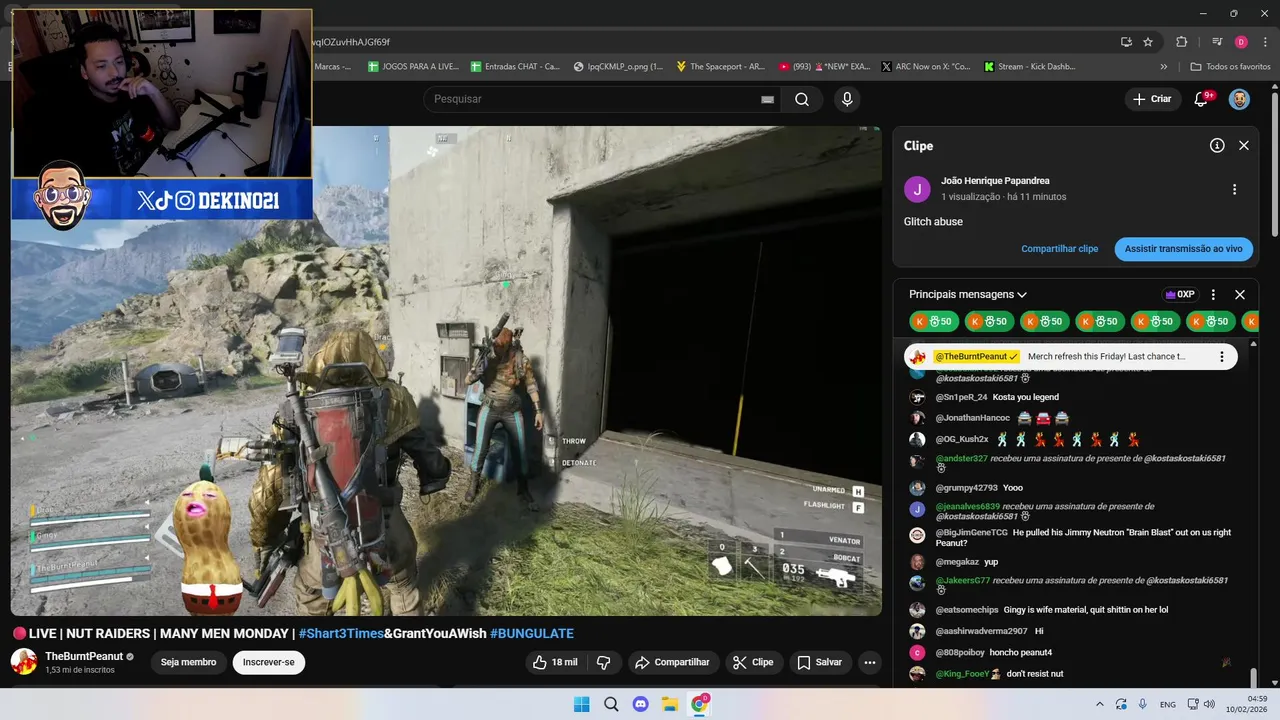Like the video with 18 mil
Image resolution: width=1280 pixels, height=720 pixels.
(x=555, y=662)
